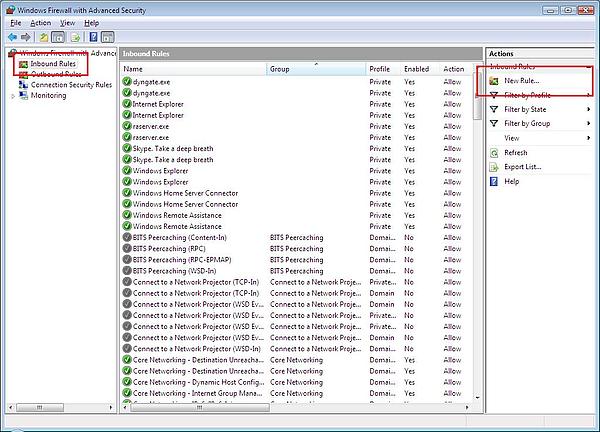Image resolution: width=600 pixels, height=432 pixels.
Task: Click the console tree horizontal scrollbar thumb
Action: (40, 408)
